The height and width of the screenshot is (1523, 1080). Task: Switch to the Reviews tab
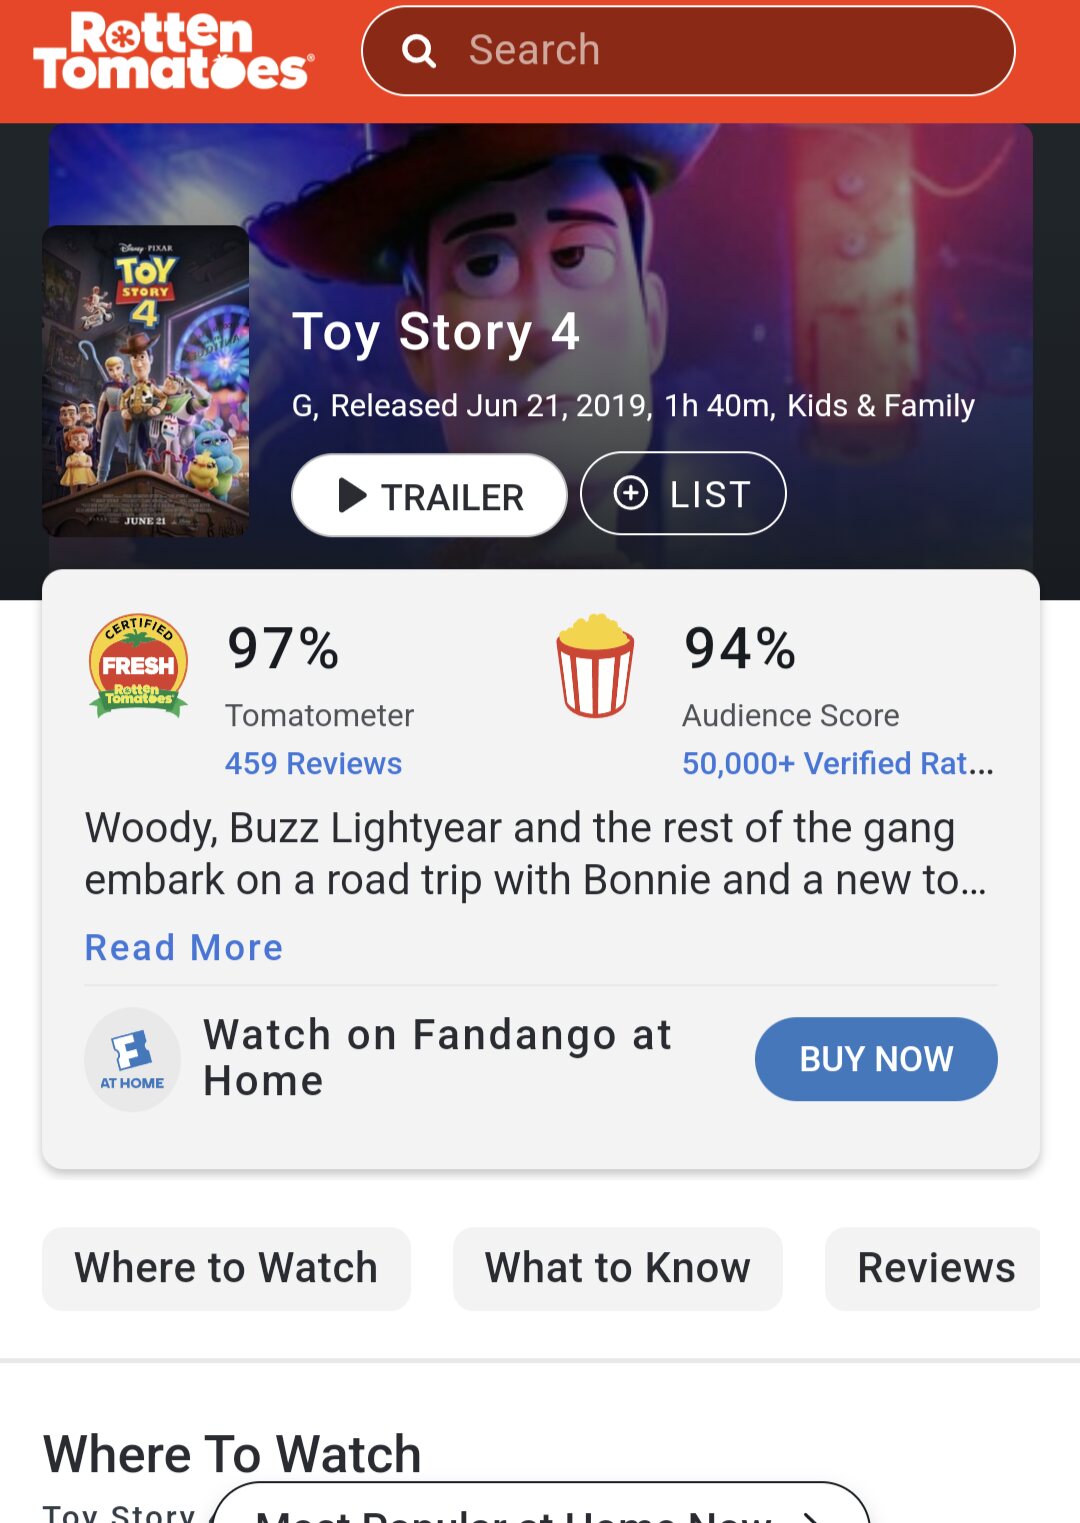tap(935, 1268)
